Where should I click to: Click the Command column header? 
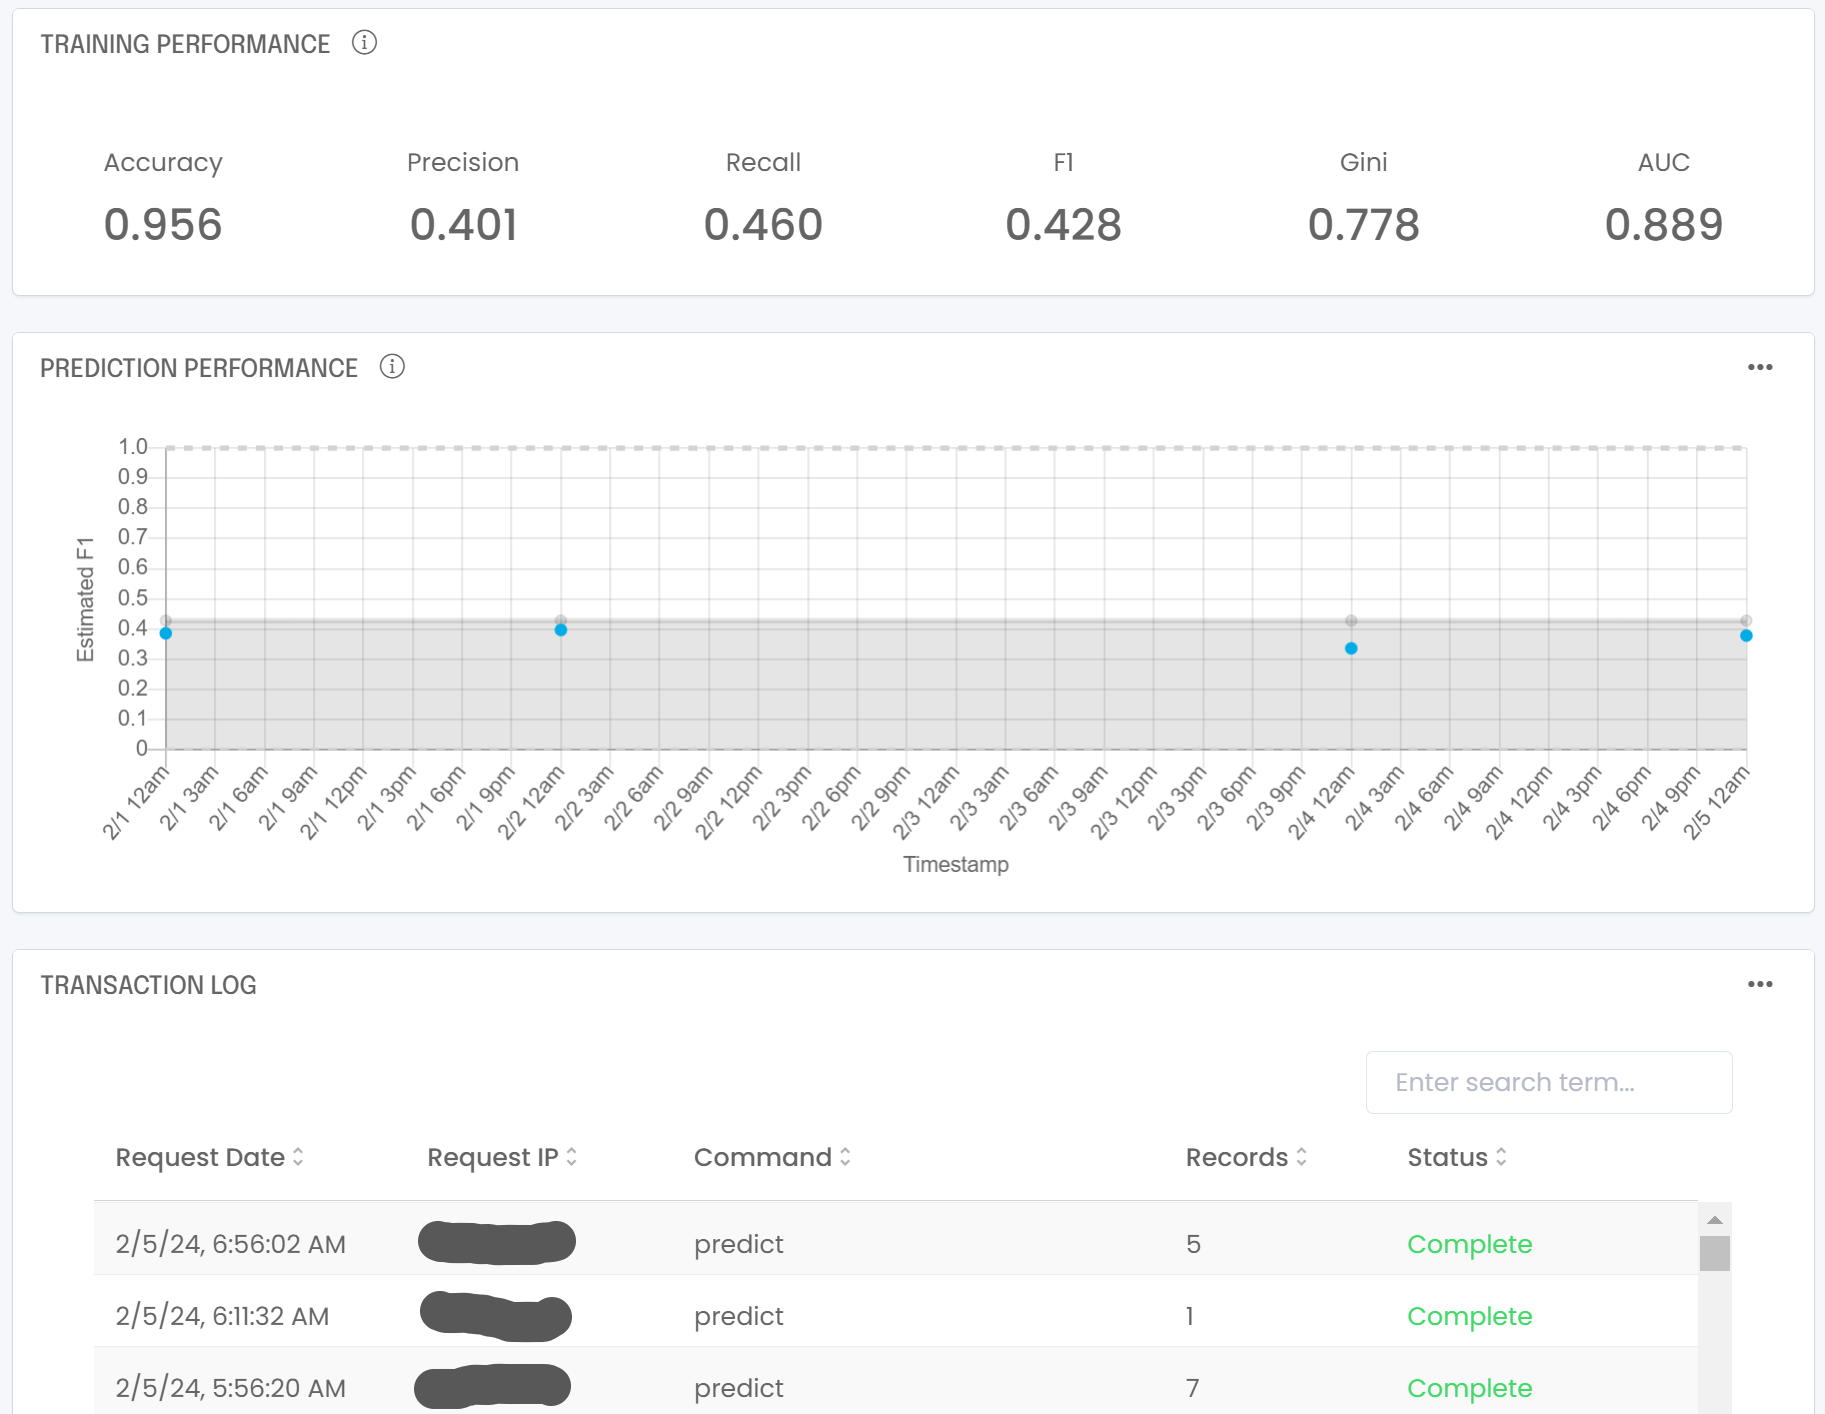click(x=765, y=1157)
